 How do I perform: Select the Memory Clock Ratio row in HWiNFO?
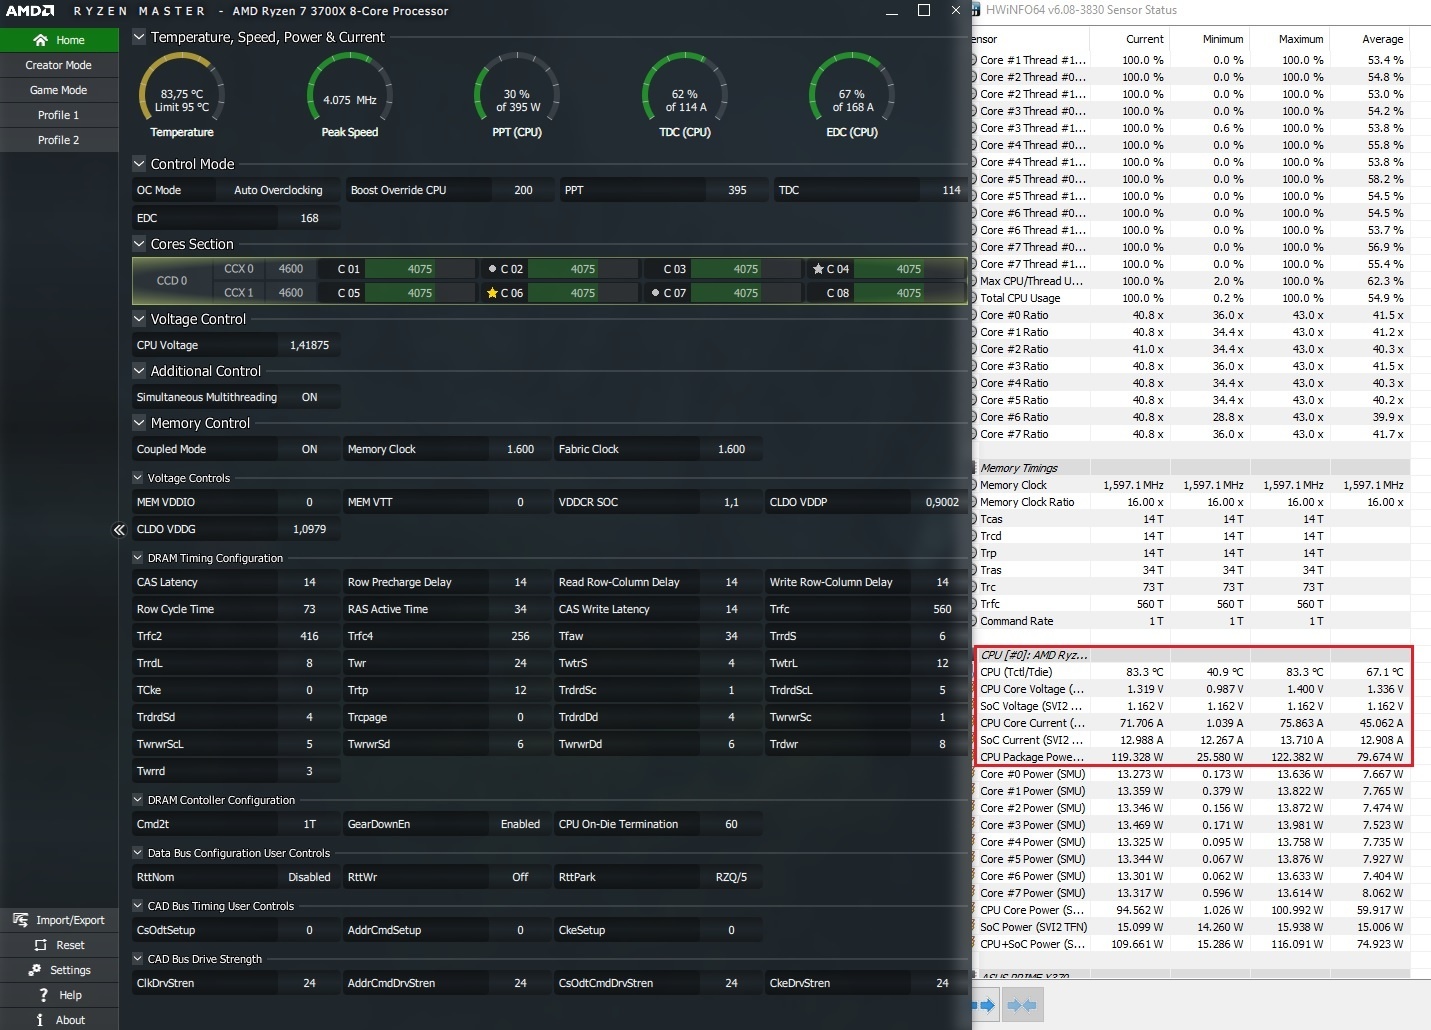[1190, 502]
